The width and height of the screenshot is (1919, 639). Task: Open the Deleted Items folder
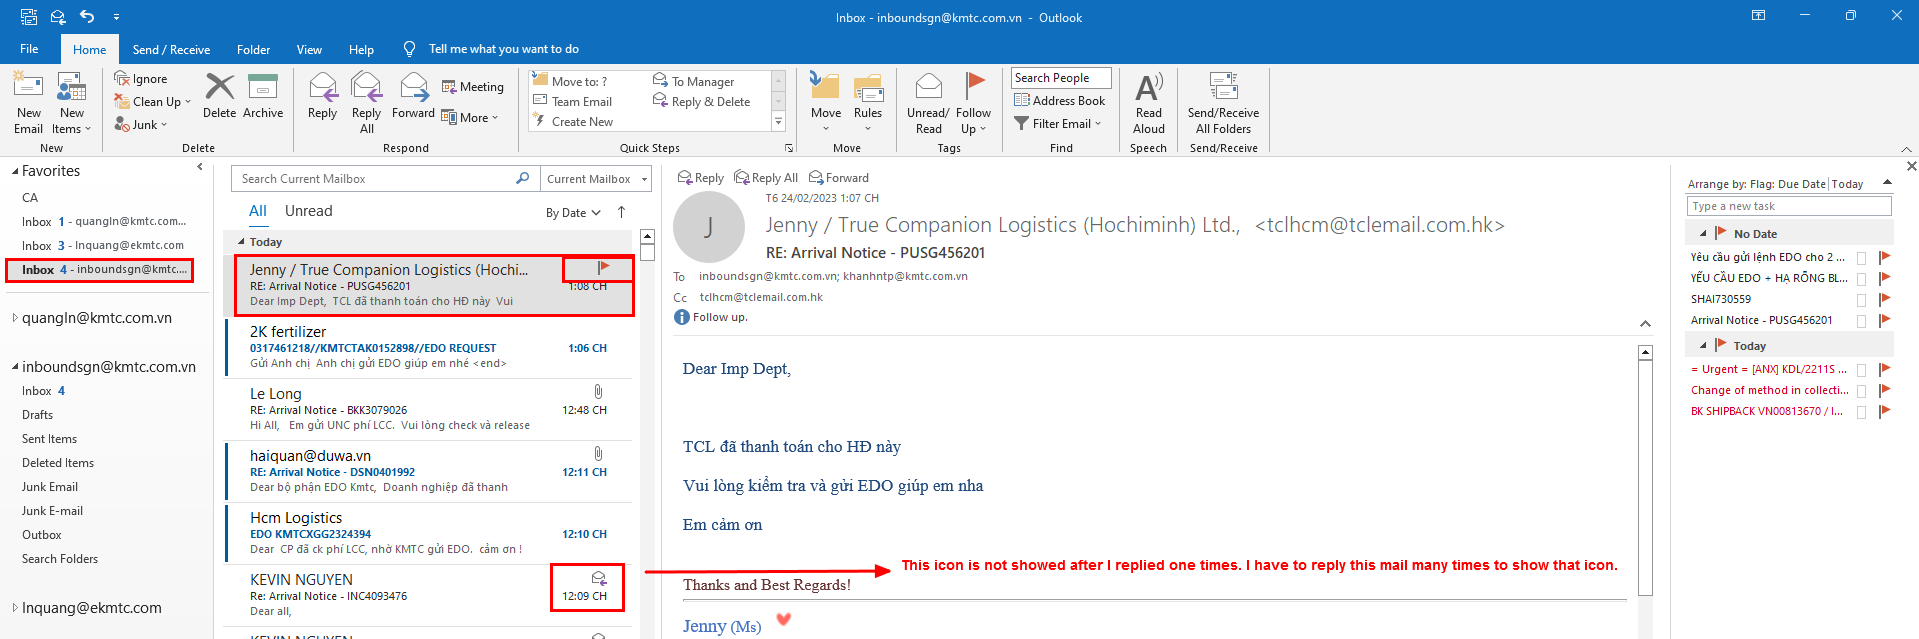click(x=58, y=463)
